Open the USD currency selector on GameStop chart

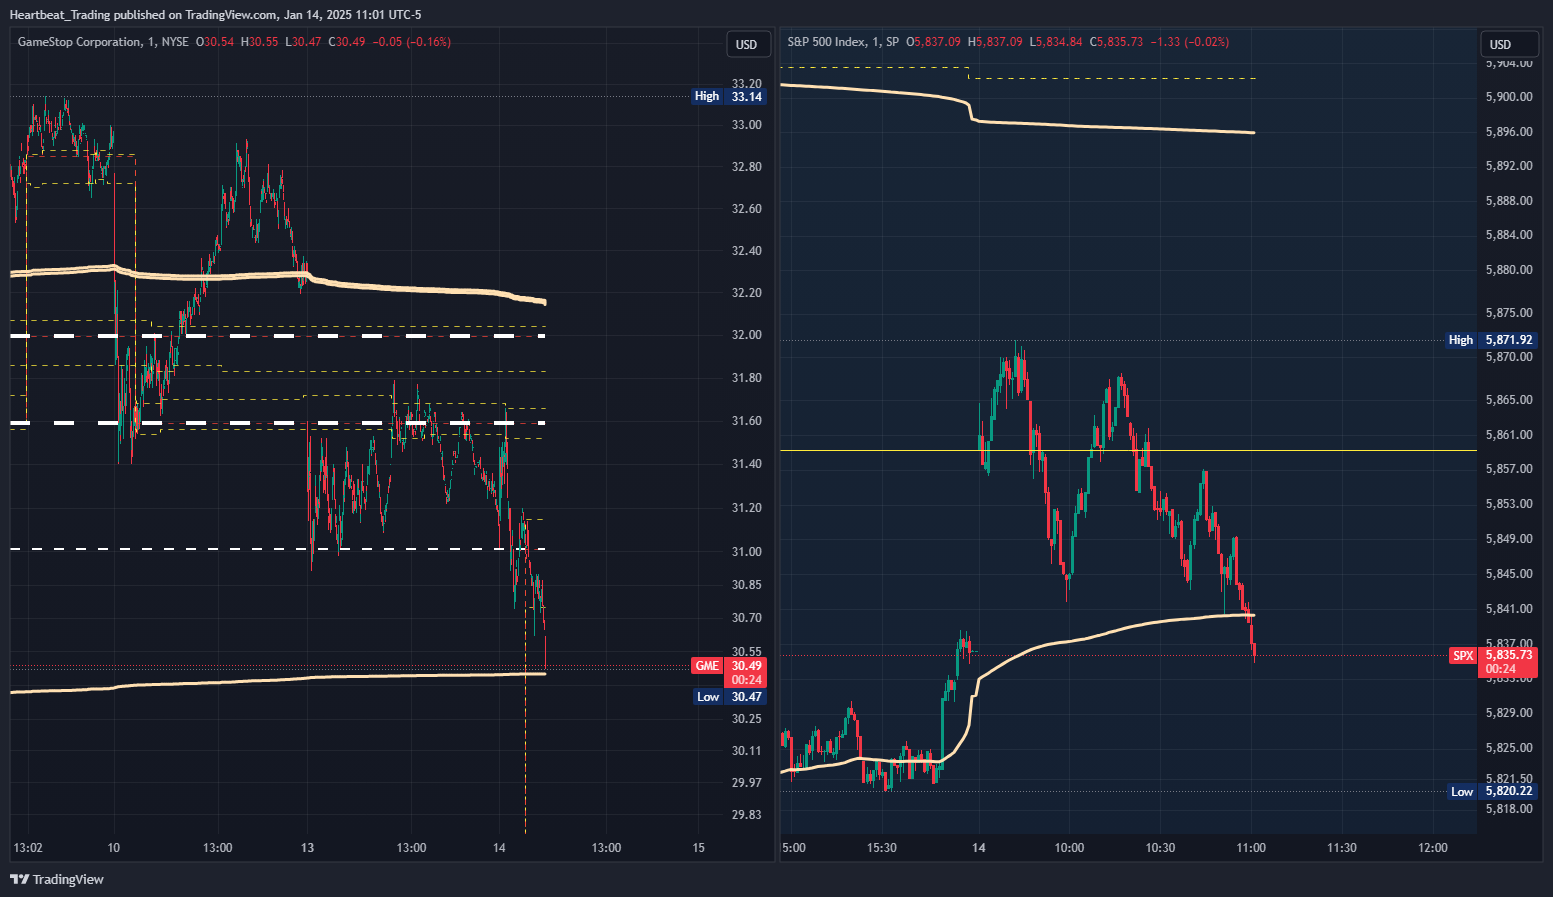pyautogui.click(x=747, y=44)
